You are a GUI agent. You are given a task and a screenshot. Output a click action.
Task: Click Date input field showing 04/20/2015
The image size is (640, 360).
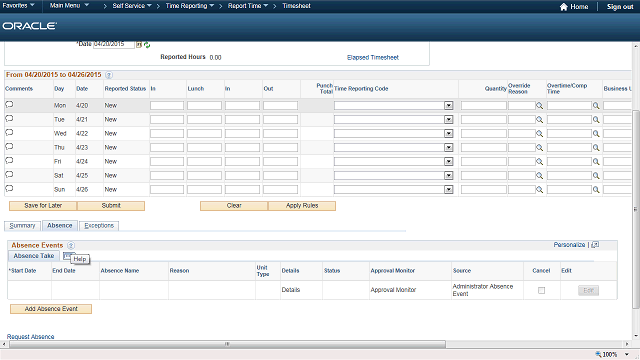[114, 44]
